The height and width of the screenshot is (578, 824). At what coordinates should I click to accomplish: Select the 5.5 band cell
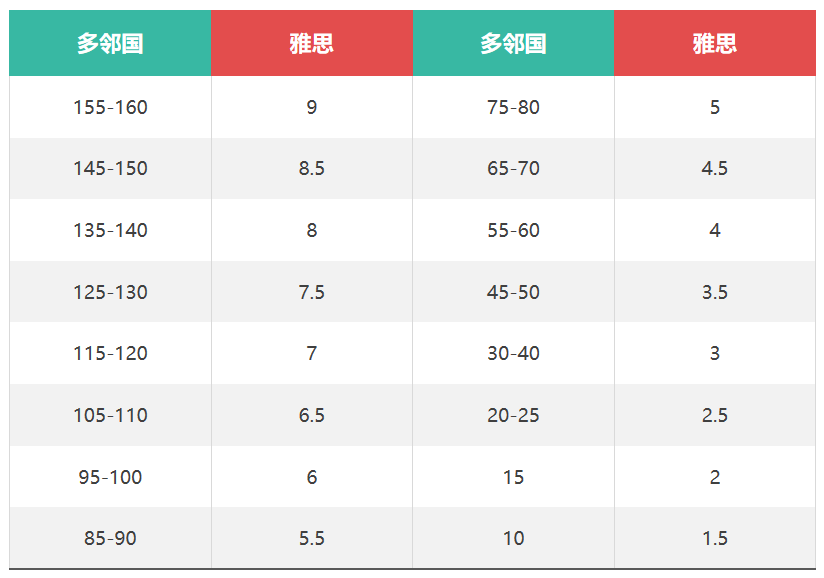coord(312,538)
